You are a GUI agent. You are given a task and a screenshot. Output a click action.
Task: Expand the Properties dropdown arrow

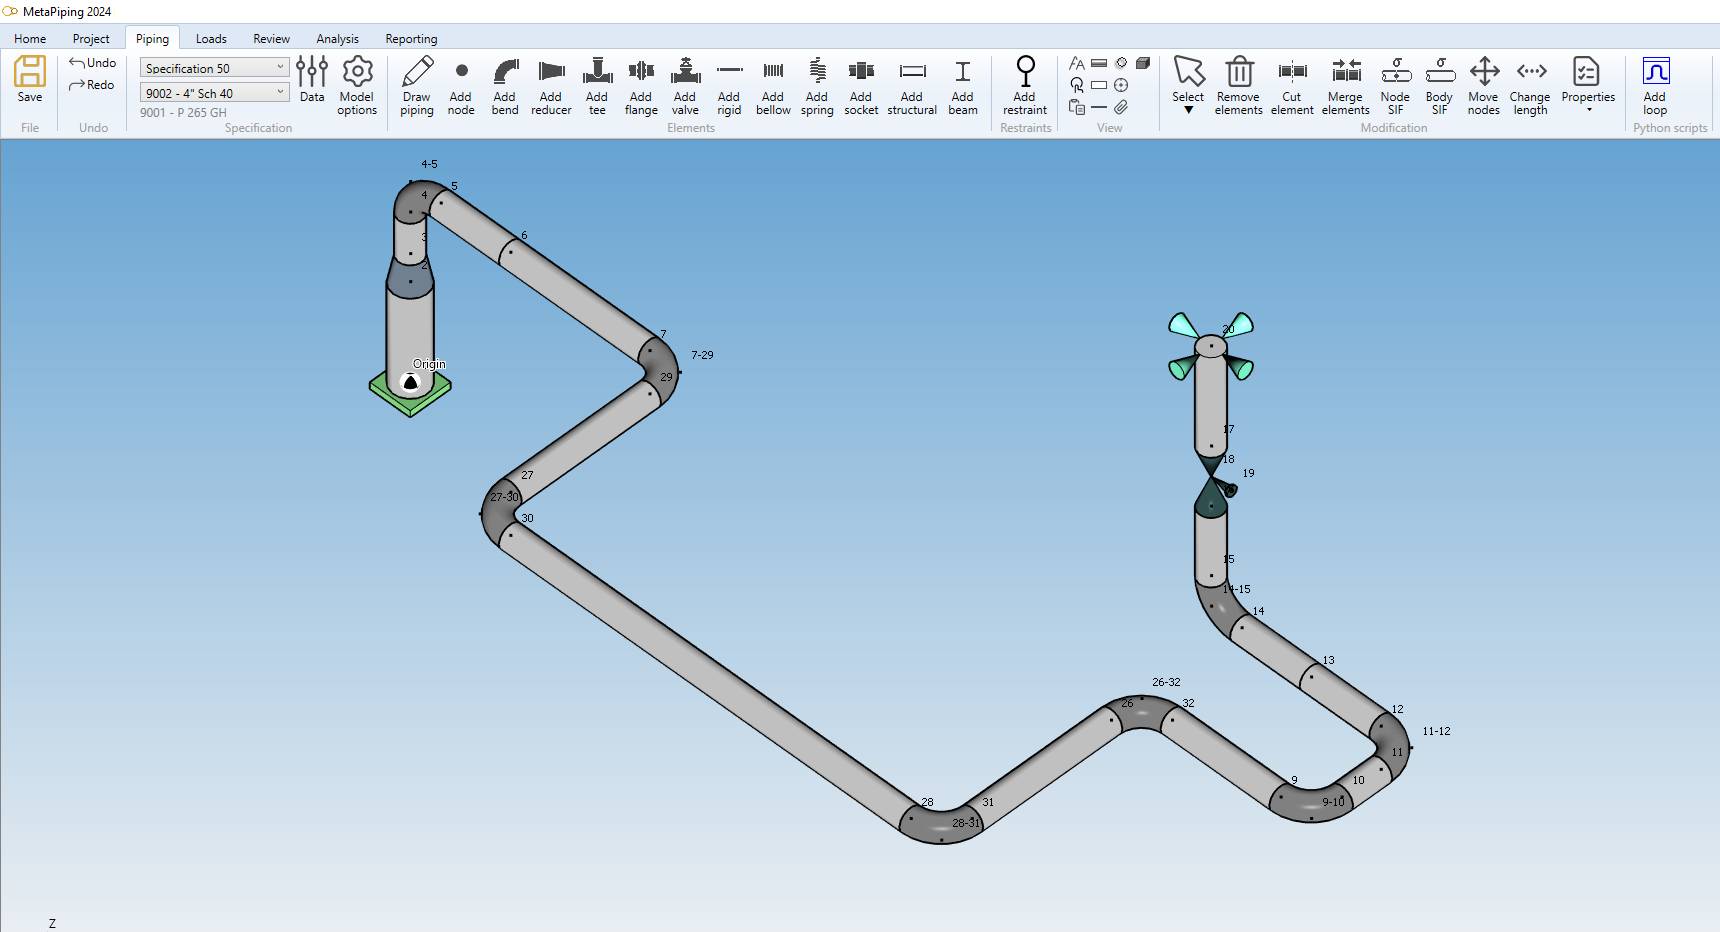pyautogui.click(x=1589, y=110)
